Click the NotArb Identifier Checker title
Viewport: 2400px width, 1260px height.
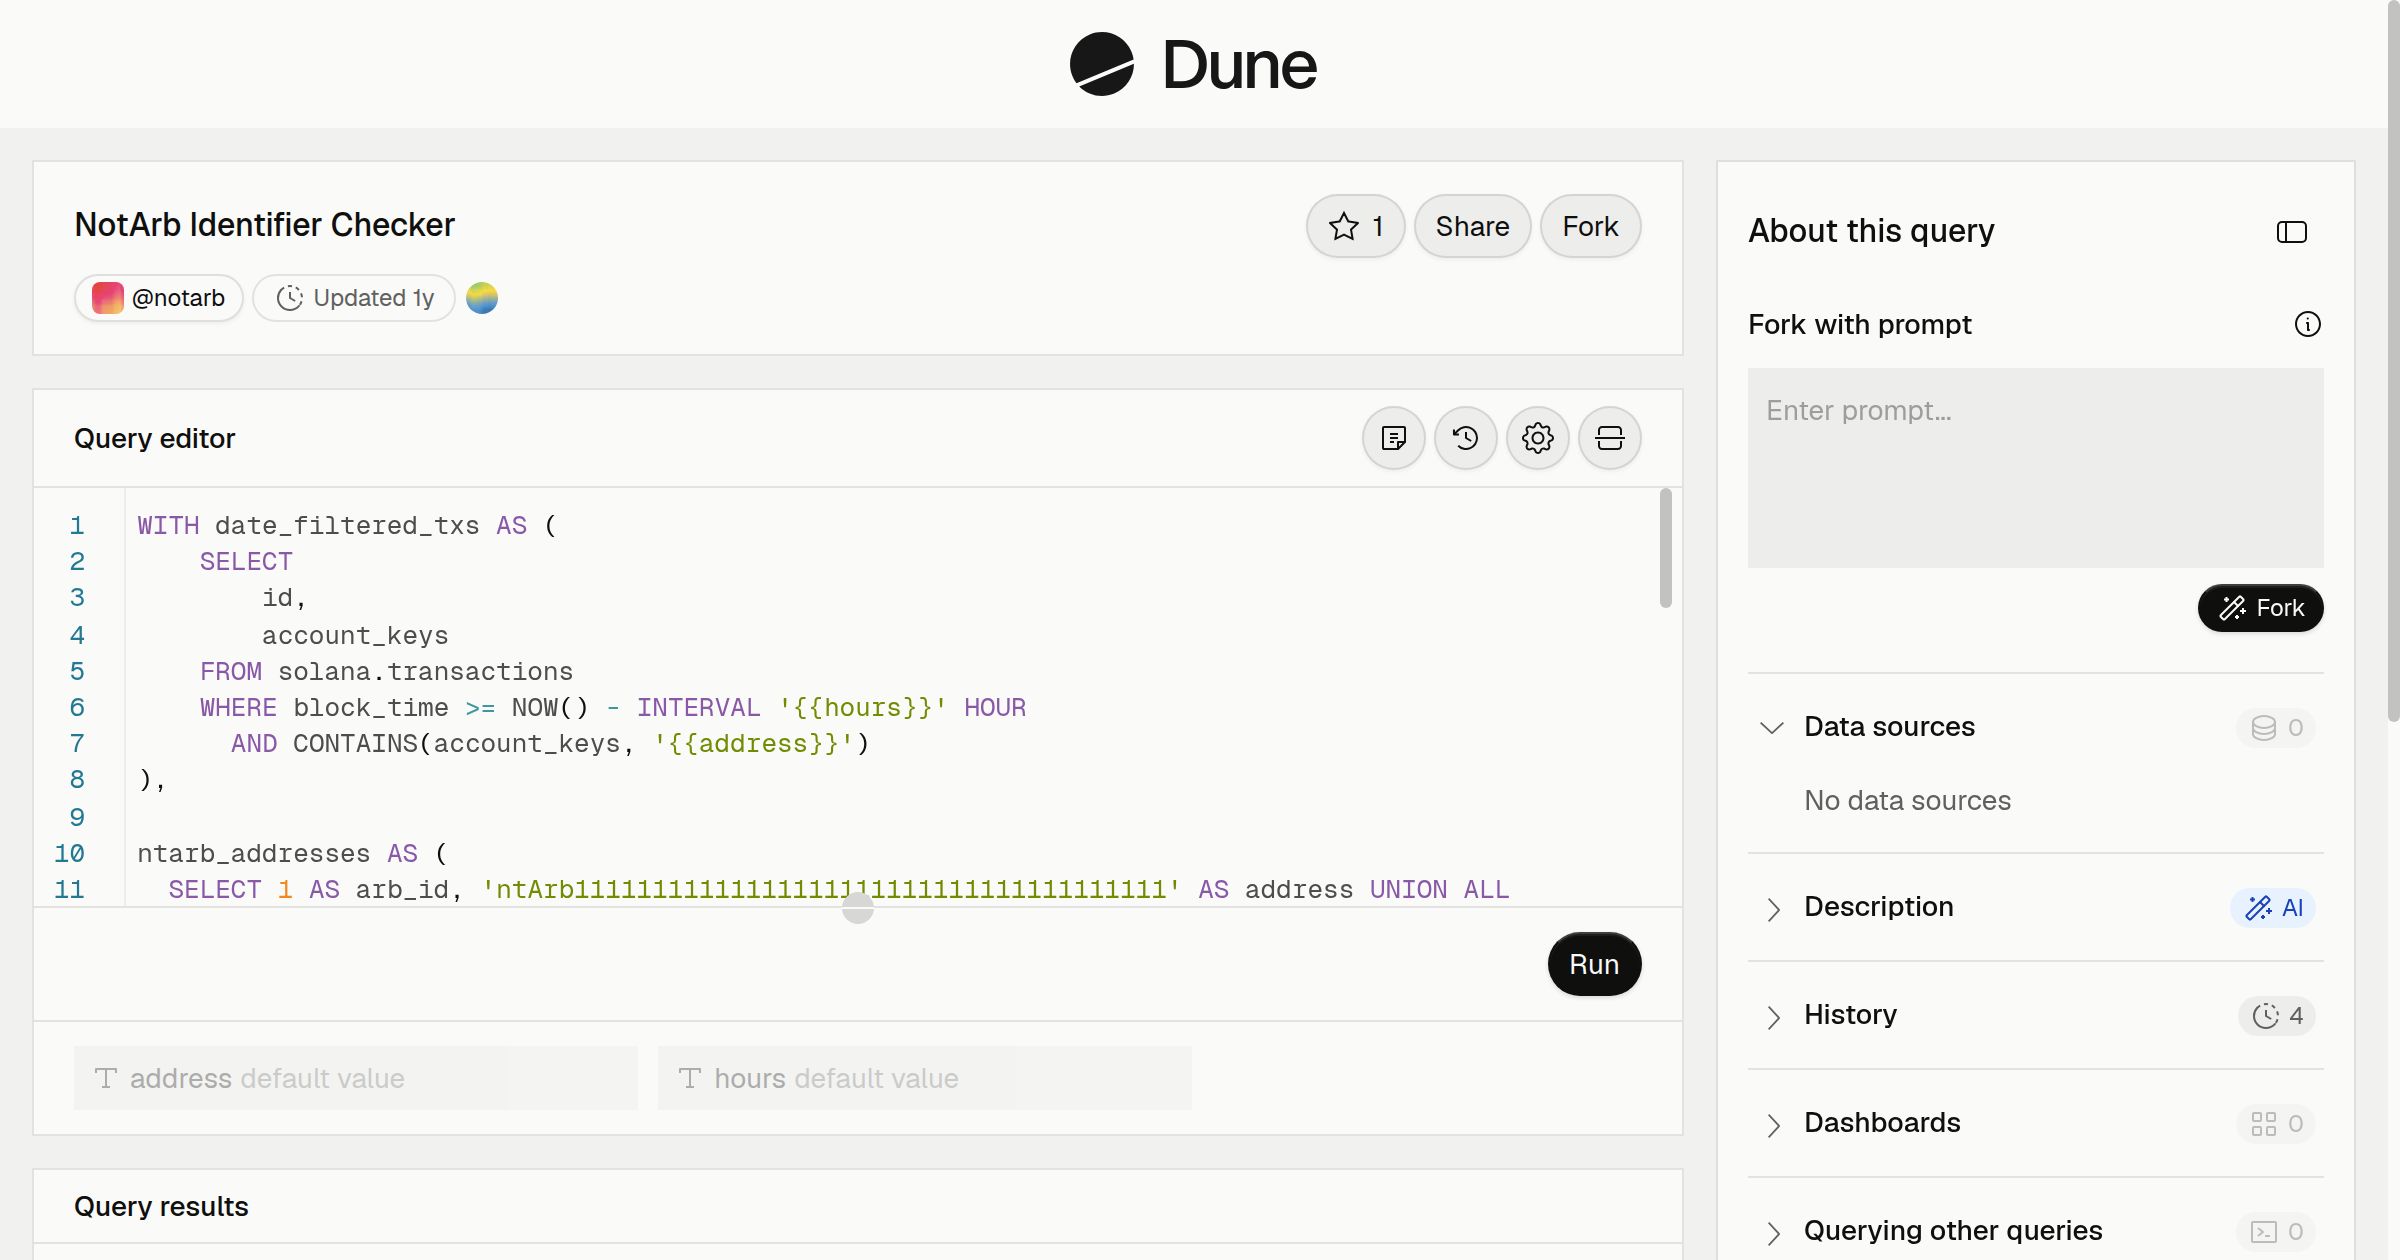tap(264, 225)
